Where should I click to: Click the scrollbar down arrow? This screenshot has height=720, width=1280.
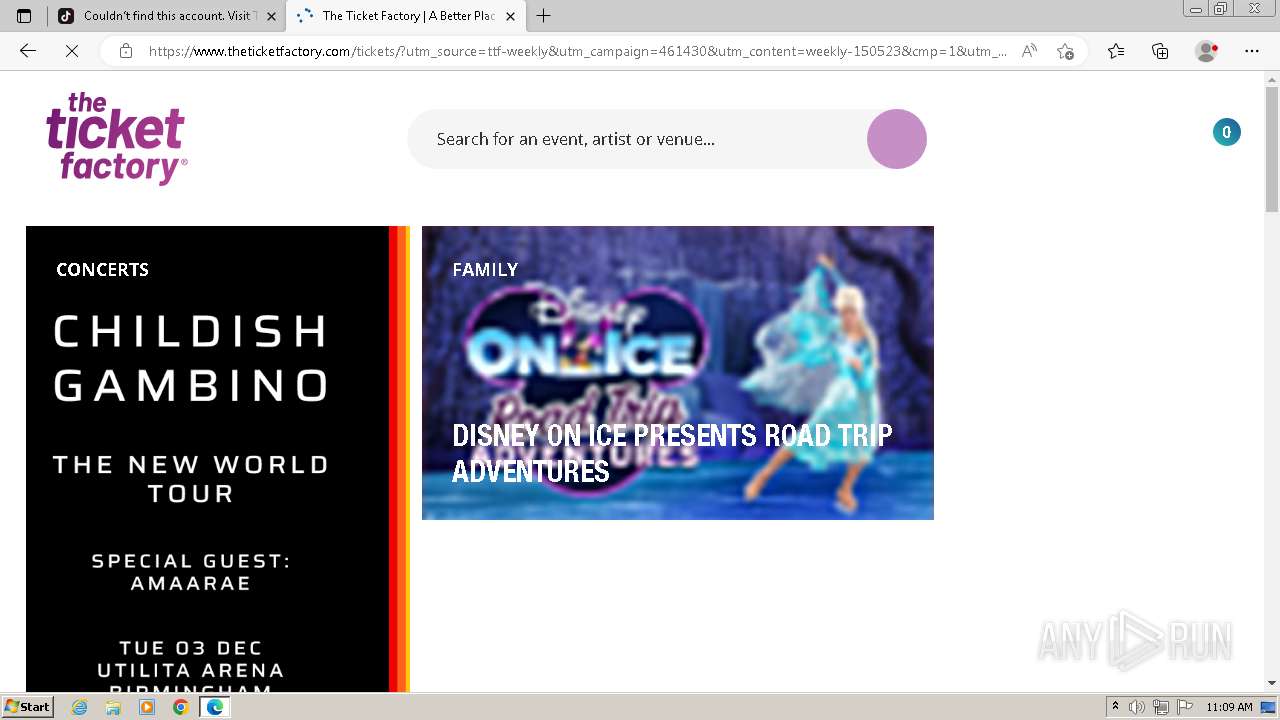click(x=1272, y=683)
